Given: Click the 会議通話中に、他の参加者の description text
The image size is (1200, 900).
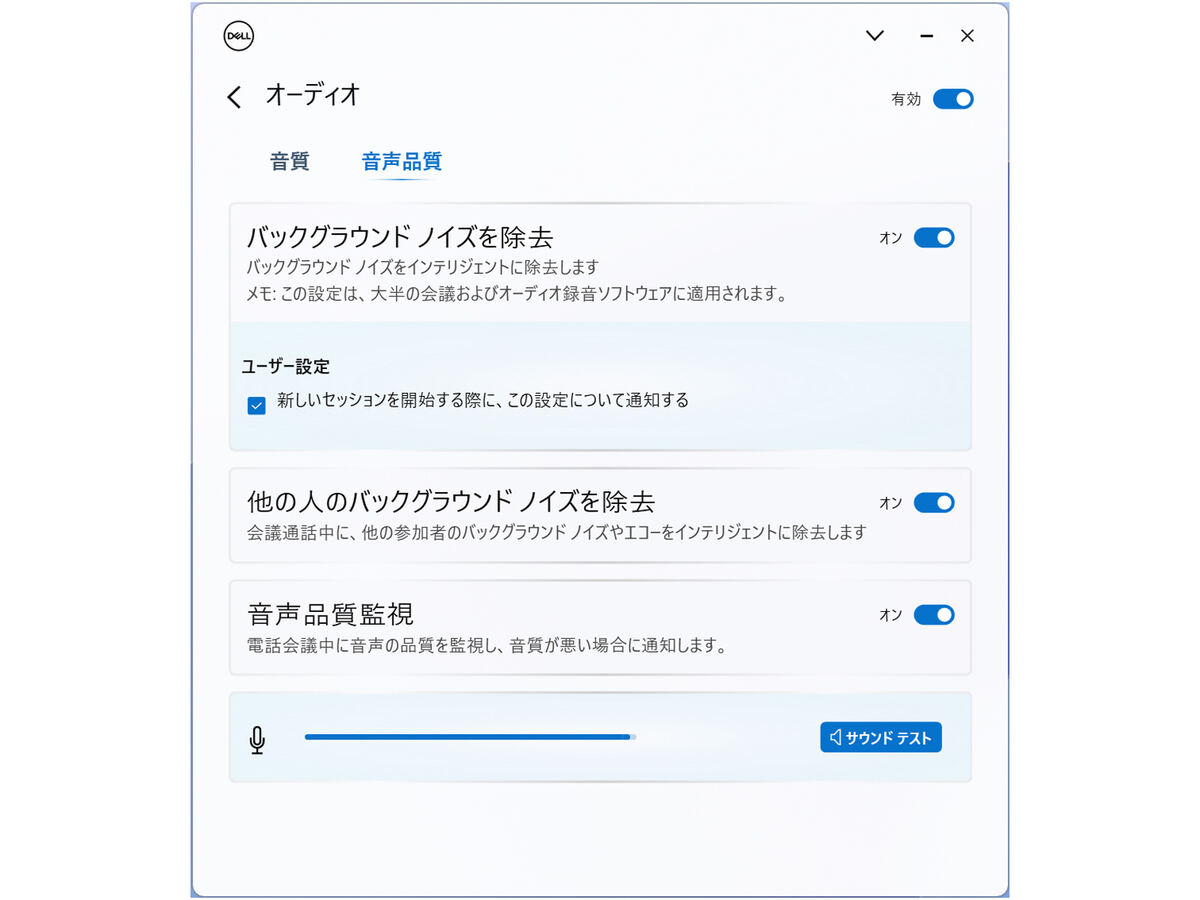Looking at the screenshot, I should pyautogui.click(x=556, y=533).
